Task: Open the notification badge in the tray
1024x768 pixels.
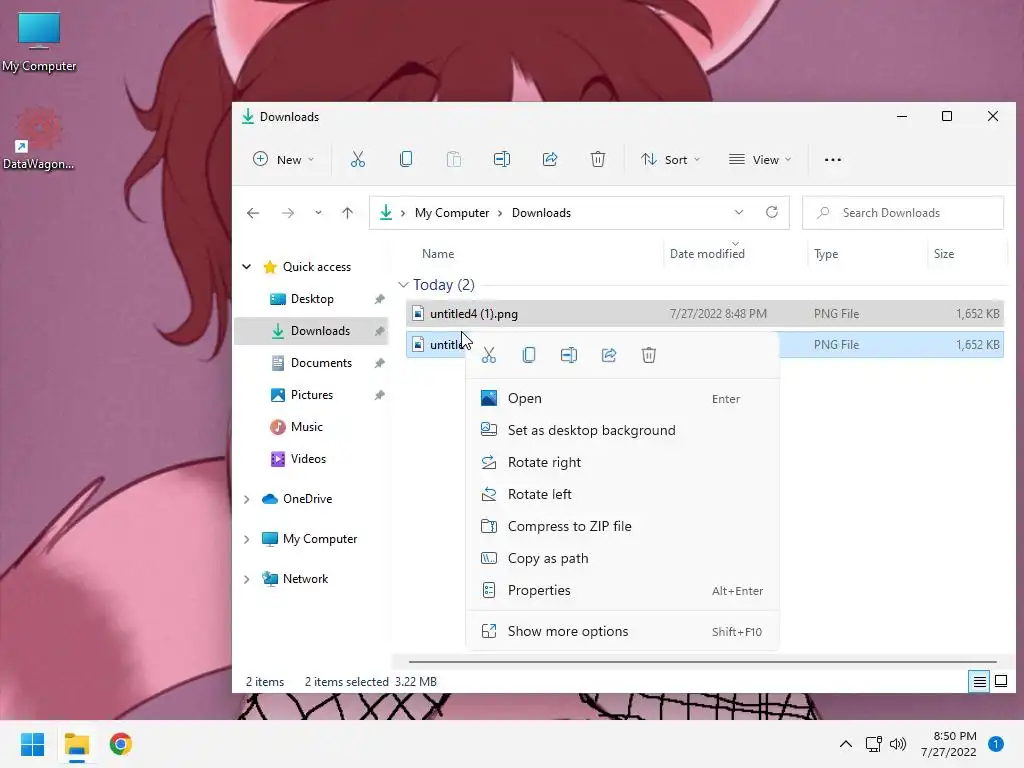Action: point(995,744)
